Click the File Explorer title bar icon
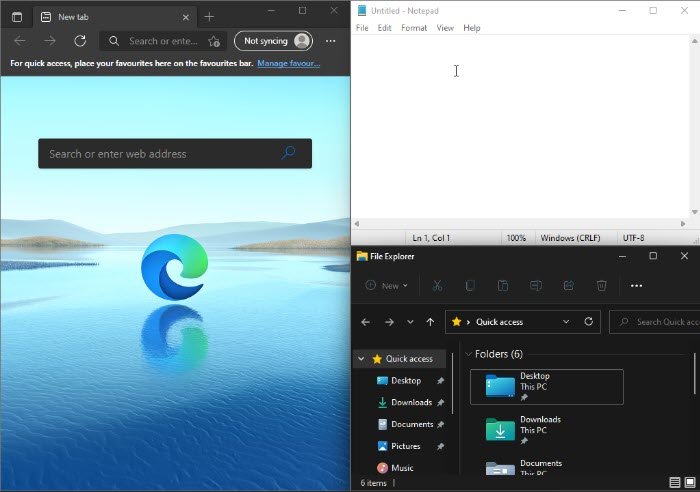Screen dimensions: 700x492 (x=362, y=256)
